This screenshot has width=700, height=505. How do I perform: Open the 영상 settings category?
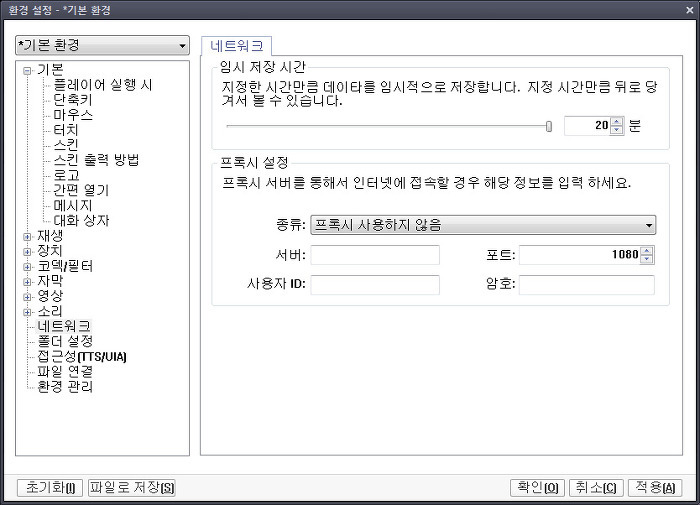coord(50,296)
